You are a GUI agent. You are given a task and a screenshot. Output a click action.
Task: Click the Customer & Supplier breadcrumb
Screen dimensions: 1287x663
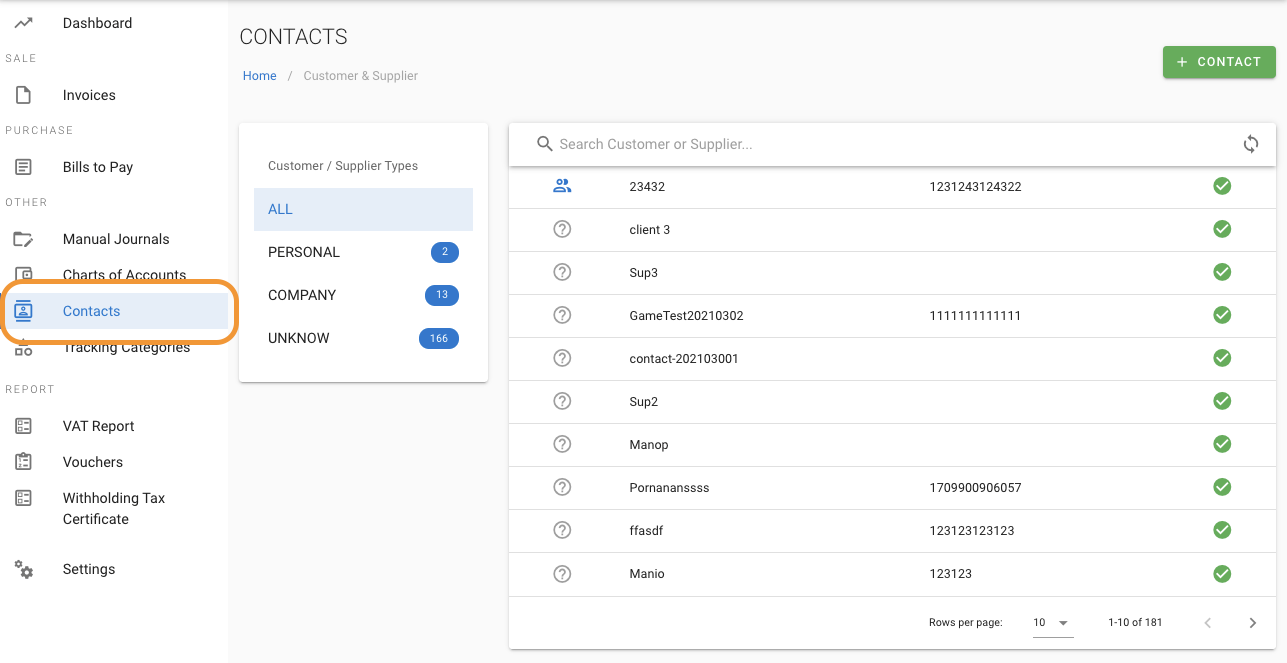tap(360, 76)
